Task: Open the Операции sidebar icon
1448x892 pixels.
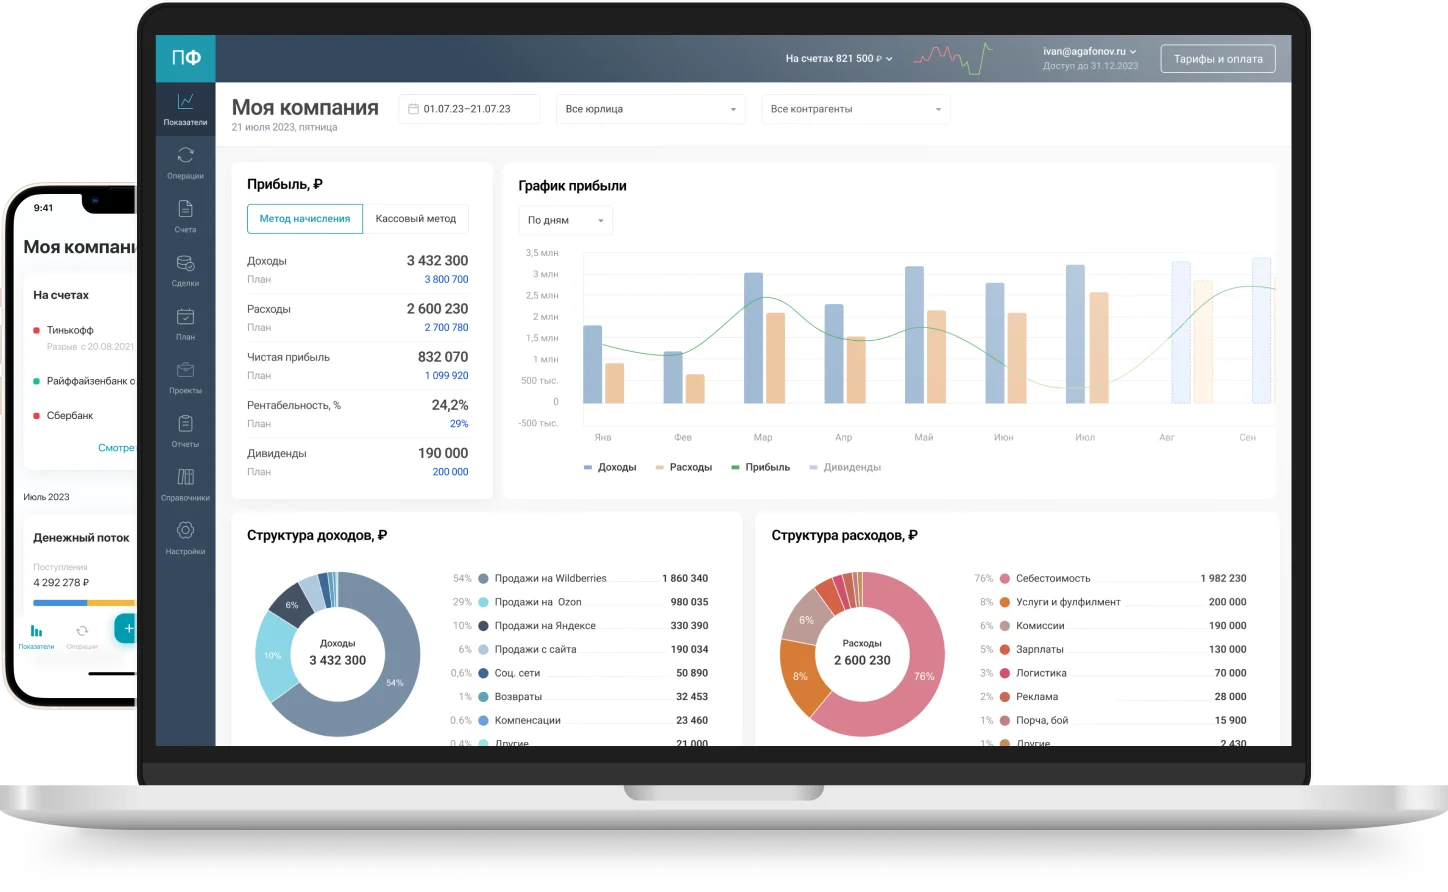Action: click(x=185, y=155)
